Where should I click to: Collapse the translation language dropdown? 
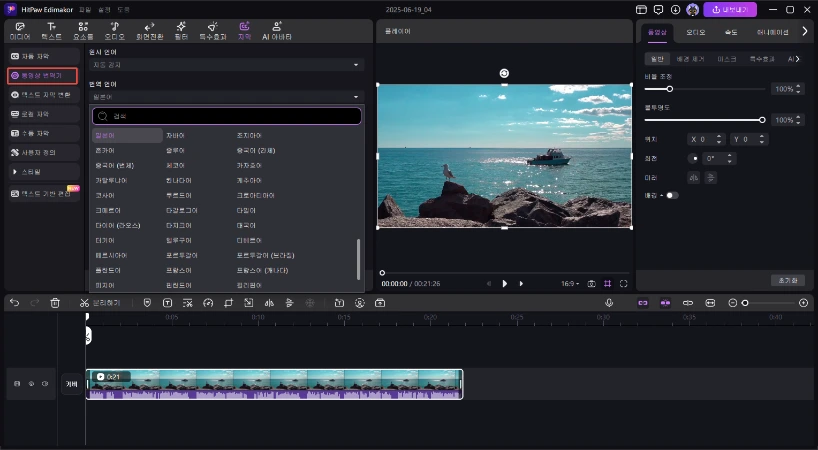click(226, 97)
